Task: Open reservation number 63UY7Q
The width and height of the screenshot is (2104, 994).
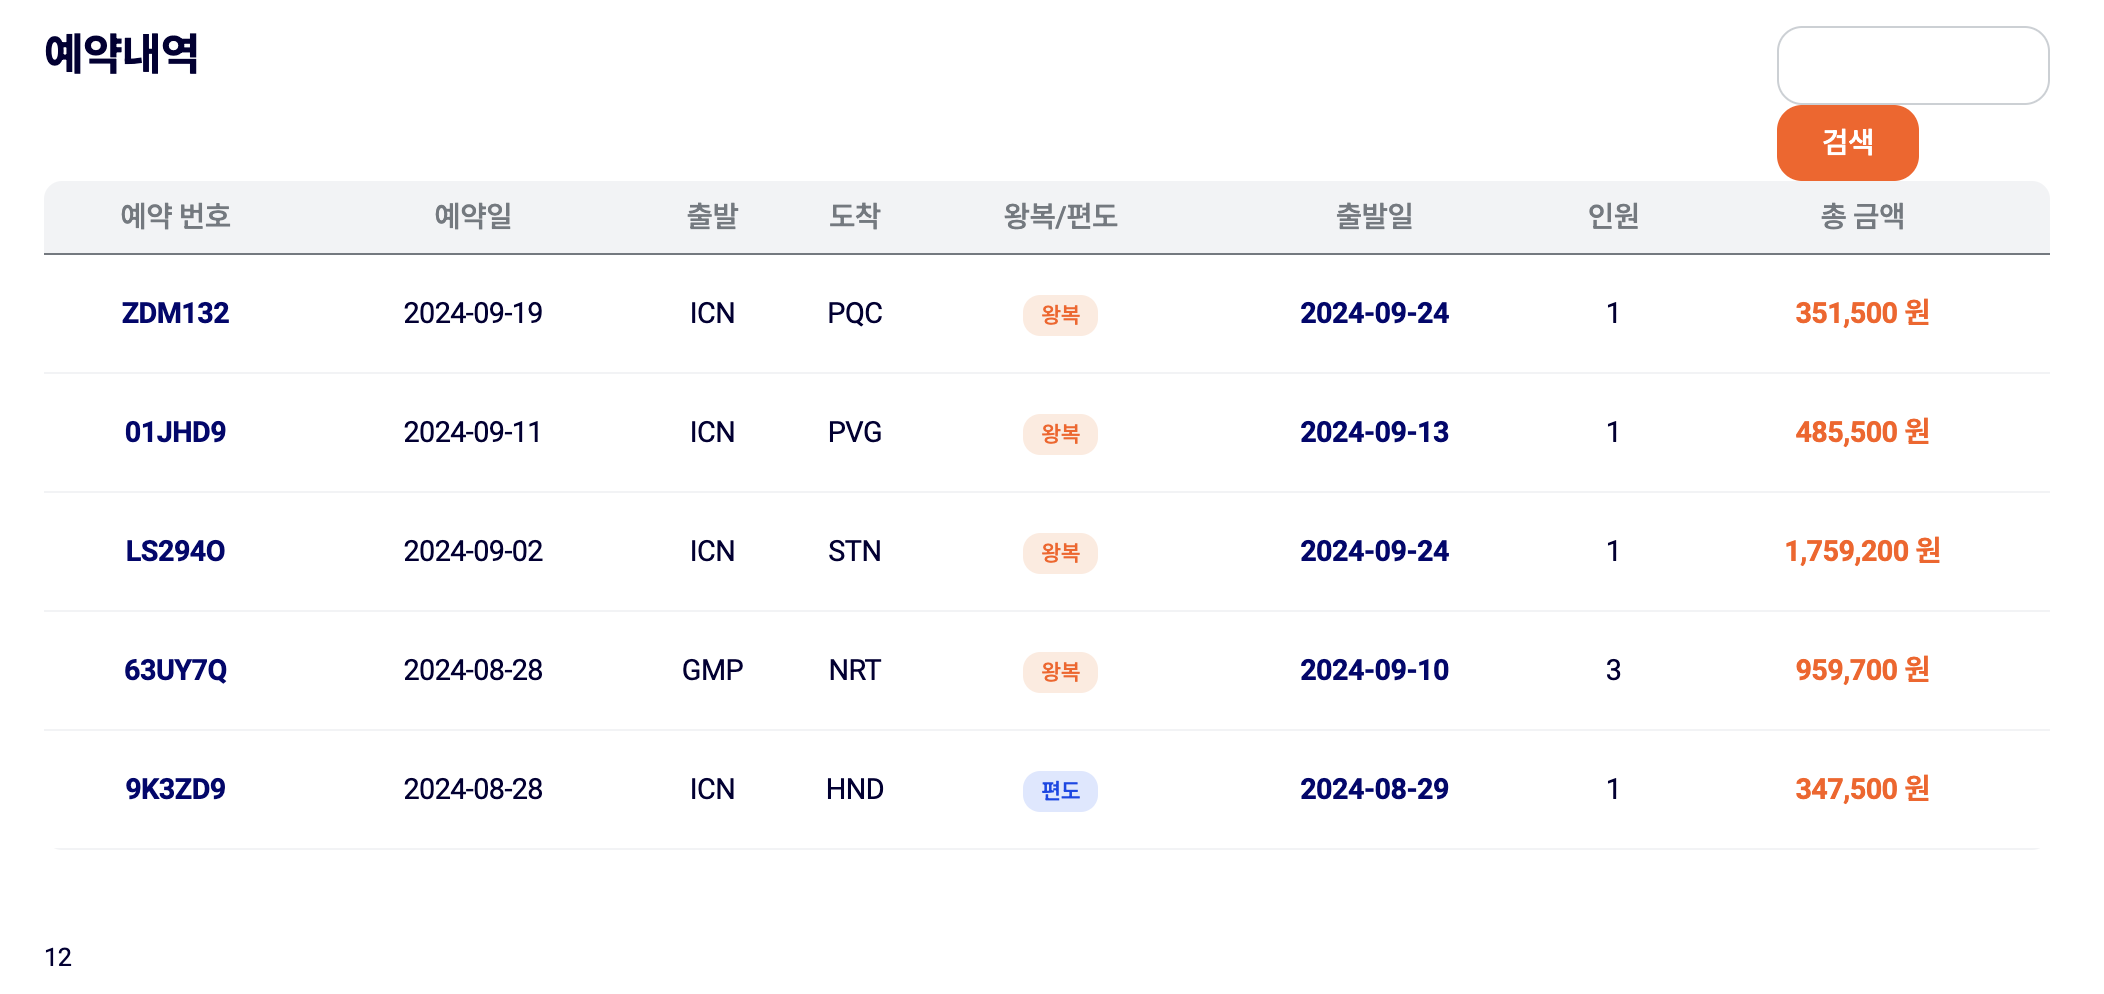Action: coord(175,670)
